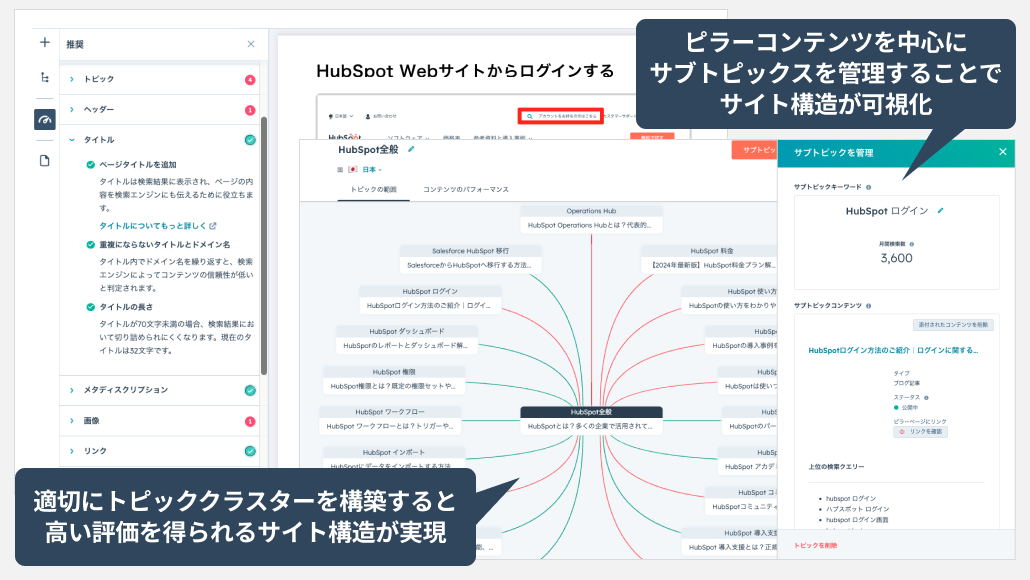This screenshot has height=580, width=1030.
Task: Click the red 1 badge on 画像 row
Action: coord(250,421)
